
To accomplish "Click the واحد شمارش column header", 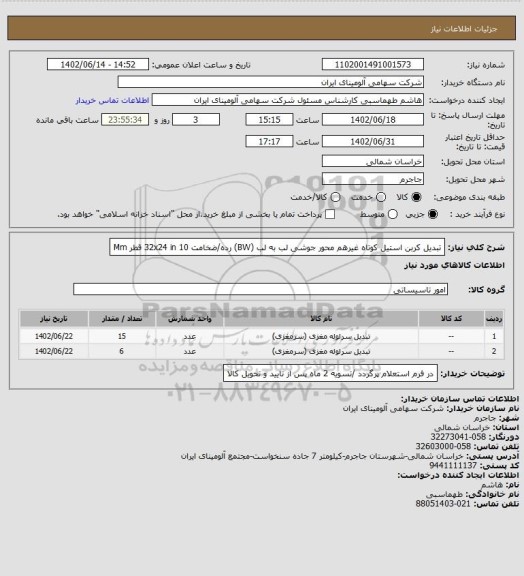I will click(190, 318).
